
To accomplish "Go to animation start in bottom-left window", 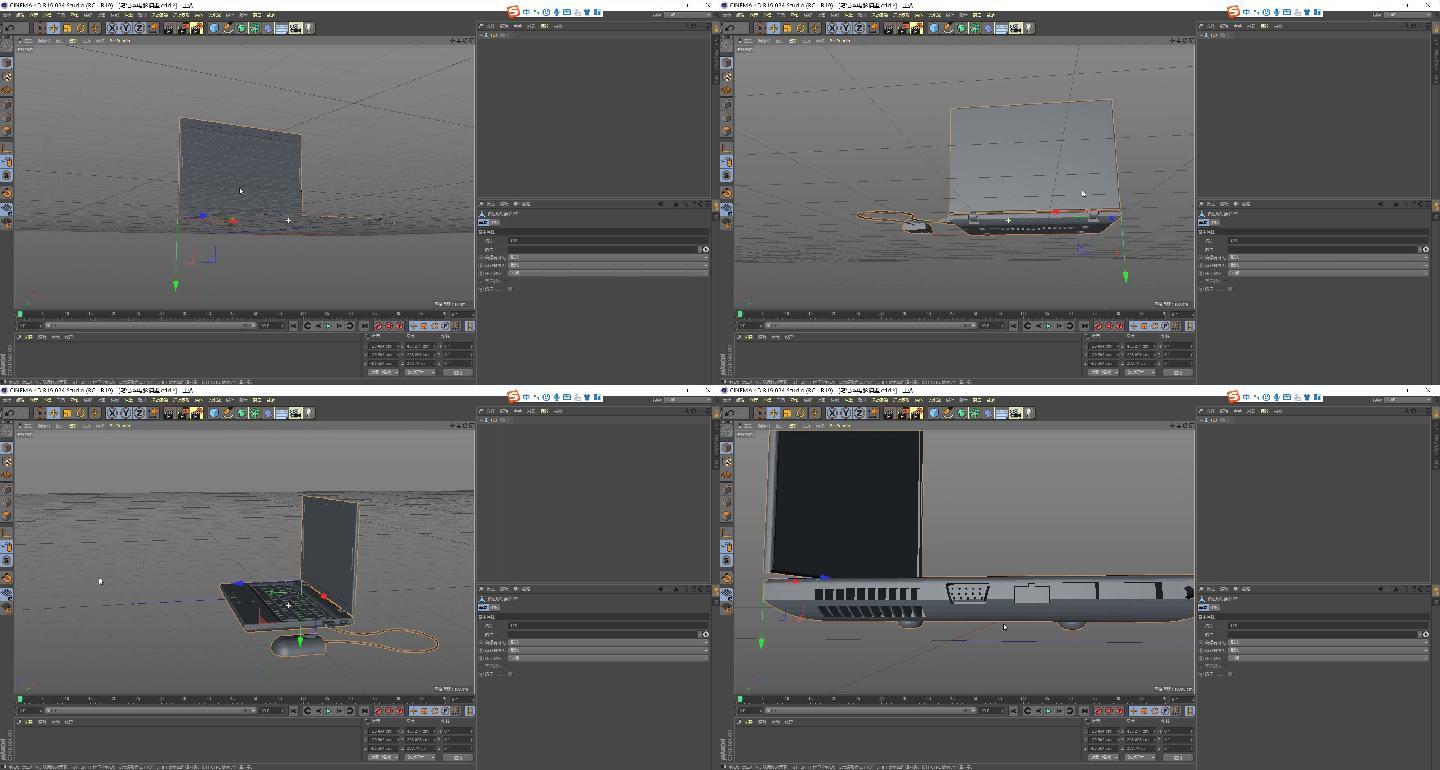I will point(294,711).
